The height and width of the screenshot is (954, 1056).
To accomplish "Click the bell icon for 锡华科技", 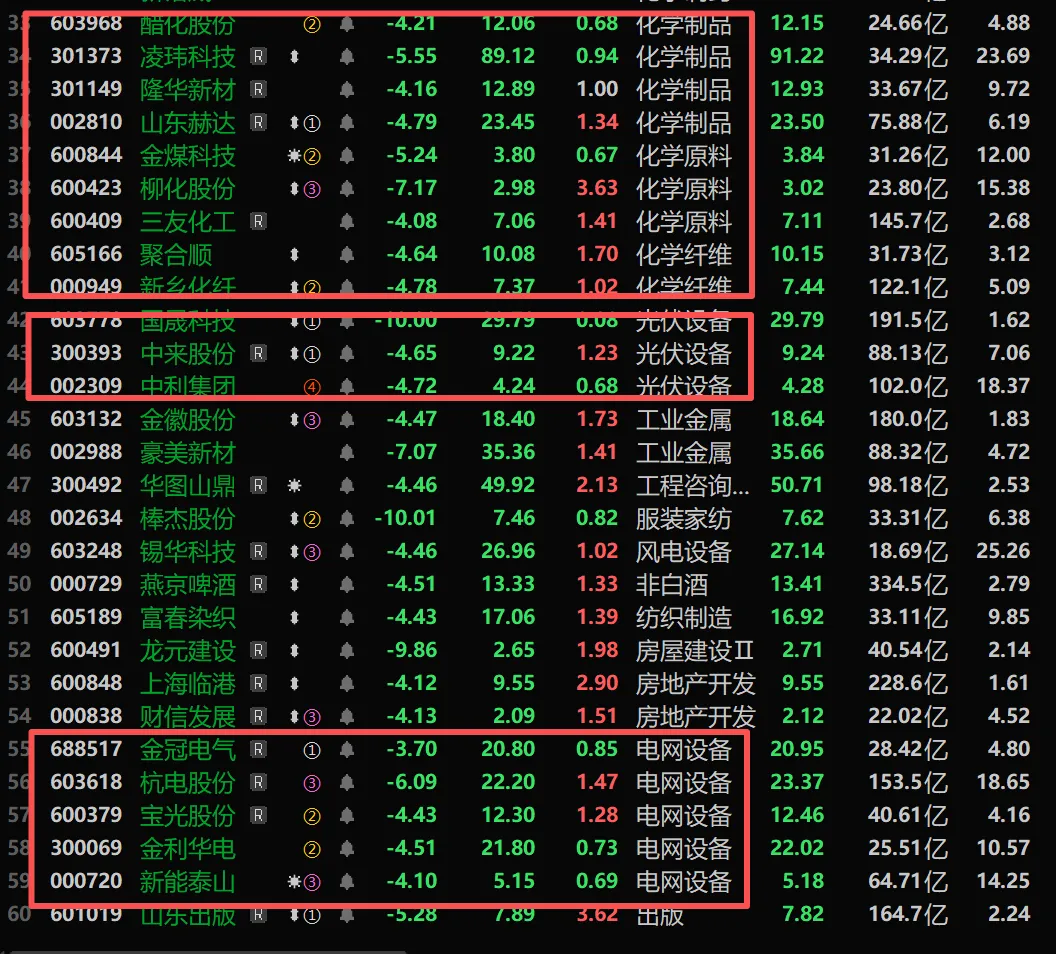I will point(347,551).
